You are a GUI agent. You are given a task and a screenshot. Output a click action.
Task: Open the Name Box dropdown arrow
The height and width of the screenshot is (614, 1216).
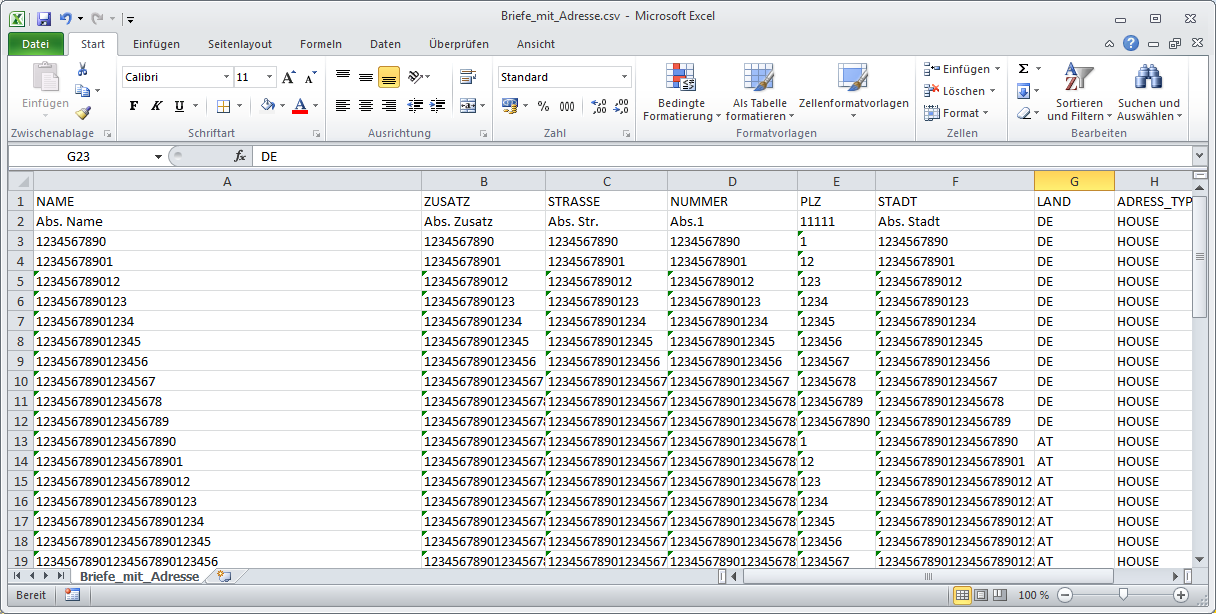click(158, 157)
